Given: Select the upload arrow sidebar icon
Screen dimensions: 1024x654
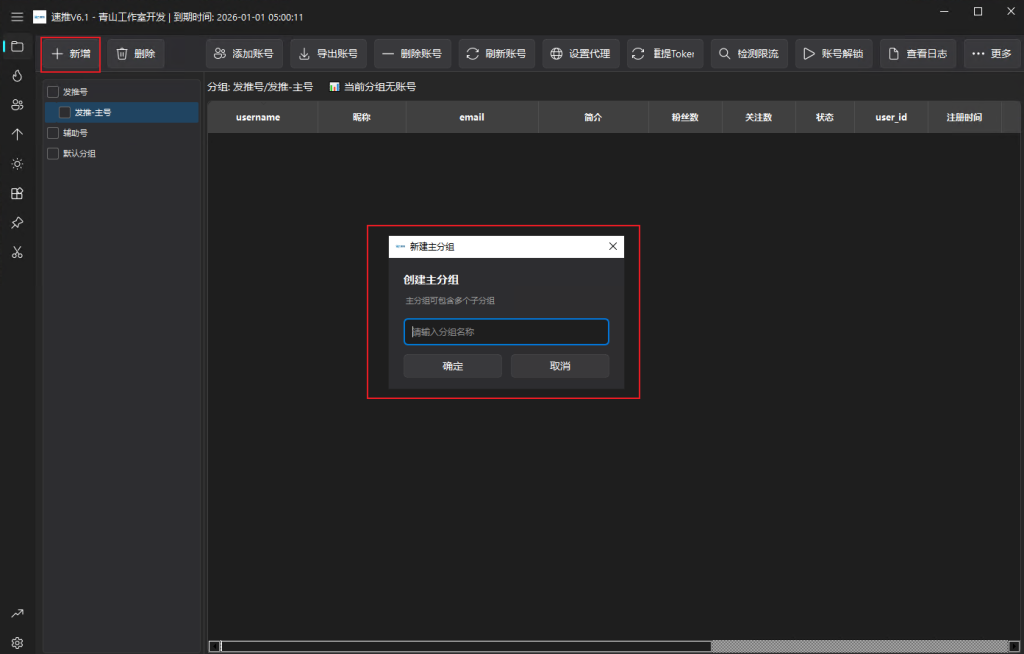Looking at the screenshot, I should pyautogui.click(x=17, y=134).
